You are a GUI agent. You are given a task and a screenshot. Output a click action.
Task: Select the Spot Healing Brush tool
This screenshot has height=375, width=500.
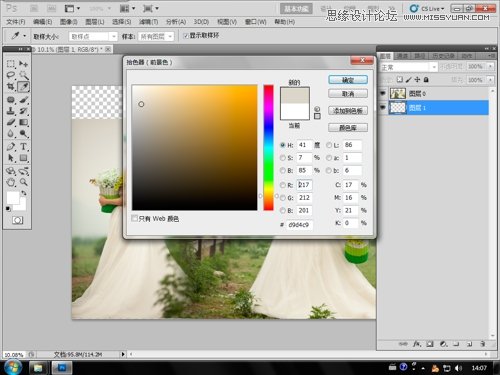point(11,100)
